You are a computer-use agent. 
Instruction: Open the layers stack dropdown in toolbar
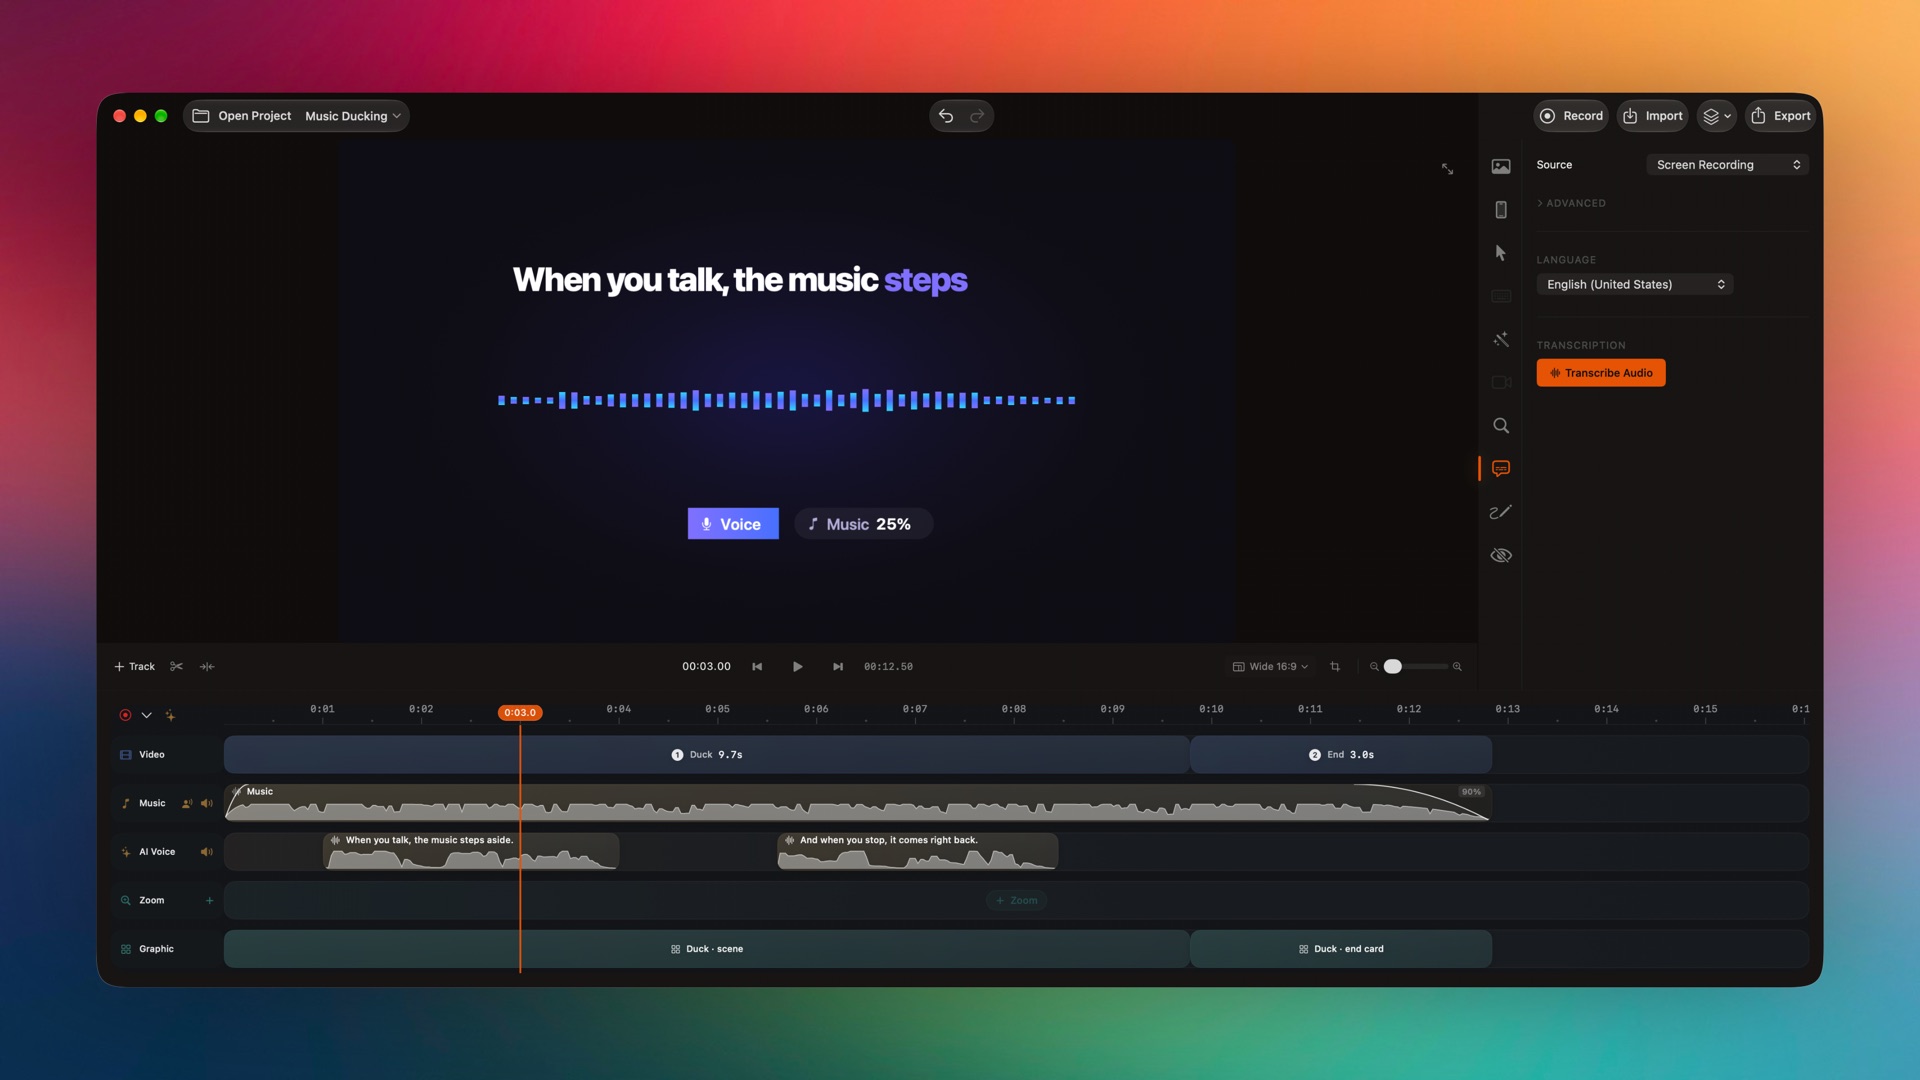coord(1716,116)
